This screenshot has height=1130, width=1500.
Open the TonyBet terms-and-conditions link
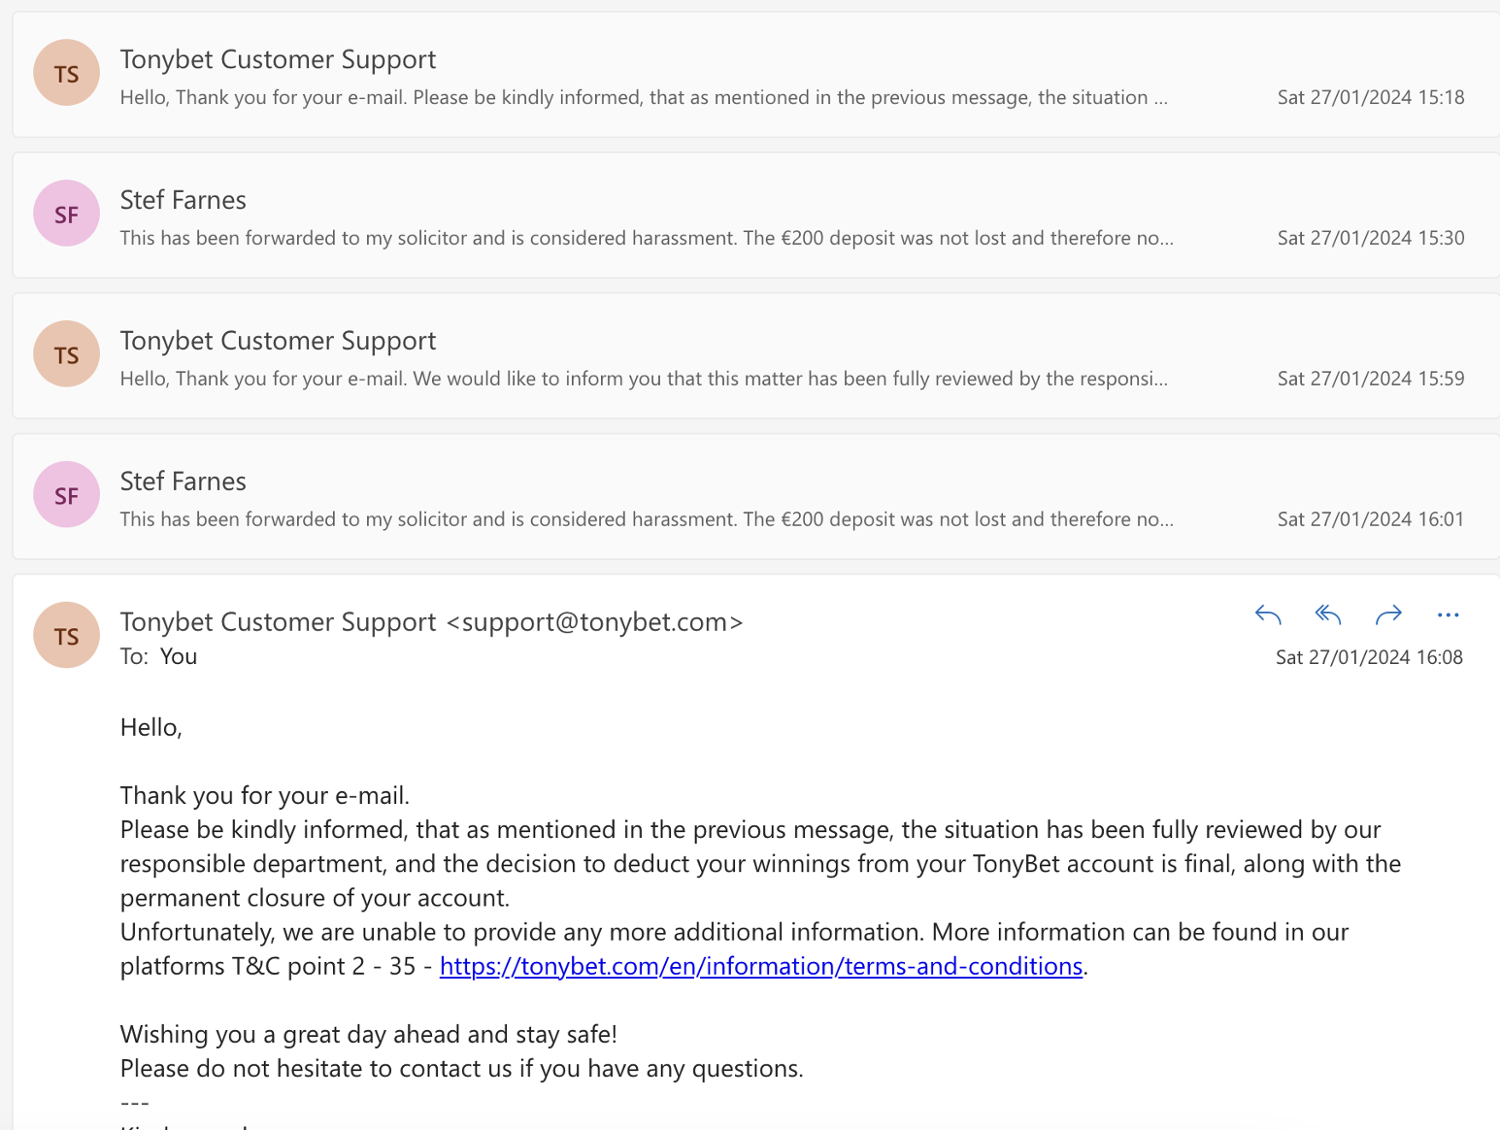(x=761, y=967)
